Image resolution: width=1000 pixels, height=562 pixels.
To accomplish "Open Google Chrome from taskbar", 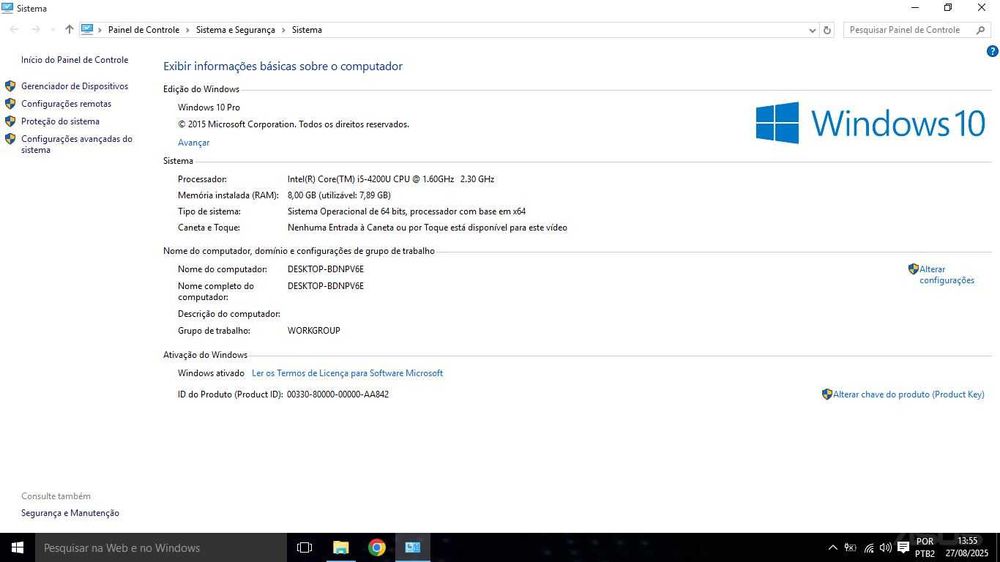I will tap(377, 548).
